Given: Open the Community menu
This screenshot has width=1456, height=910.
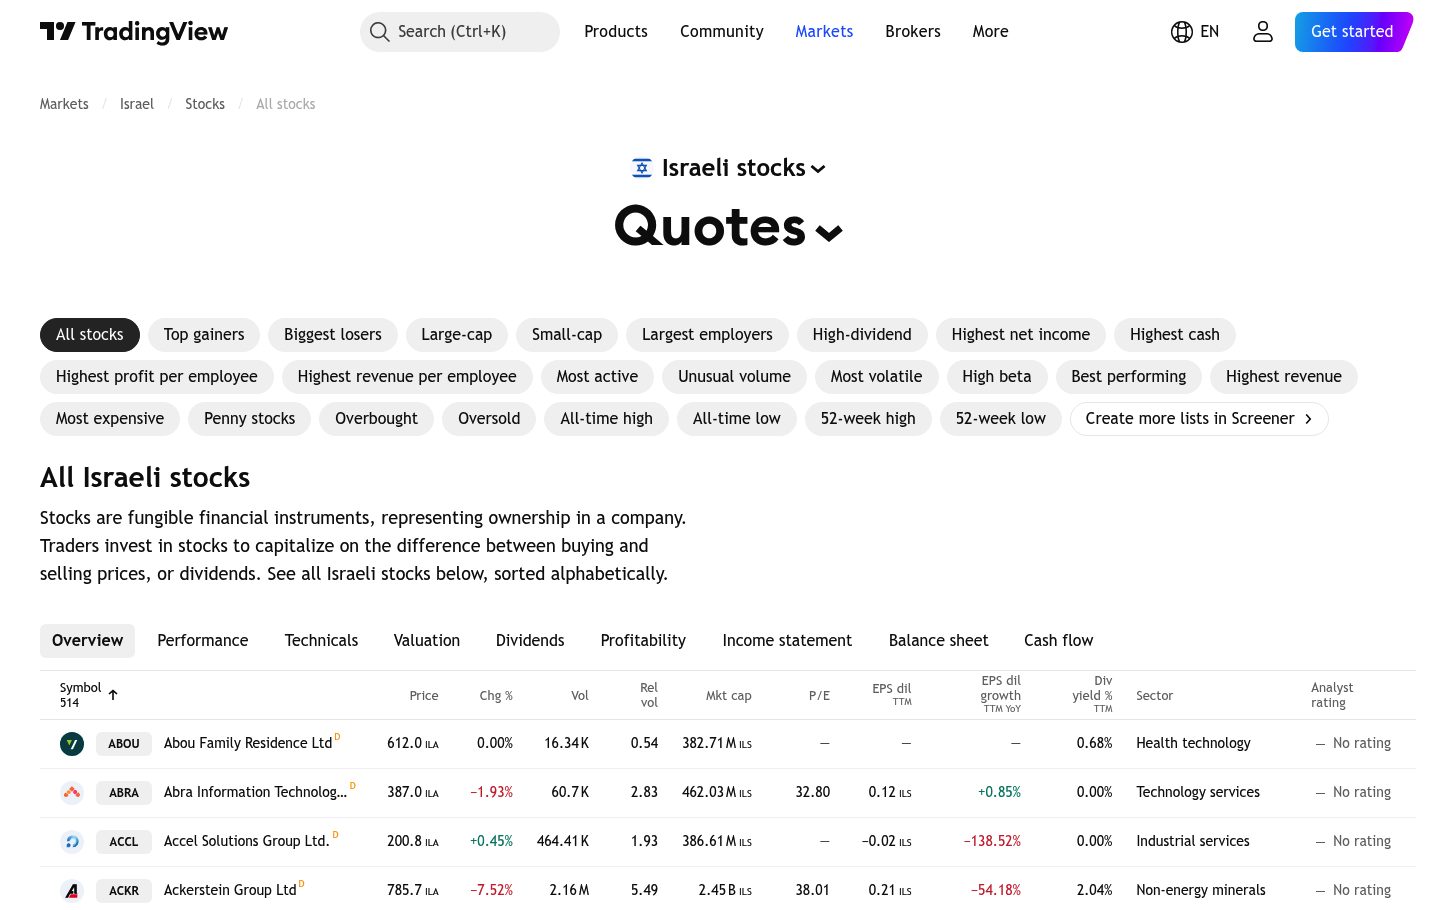Looking at the screenshot, I should 722,32.
